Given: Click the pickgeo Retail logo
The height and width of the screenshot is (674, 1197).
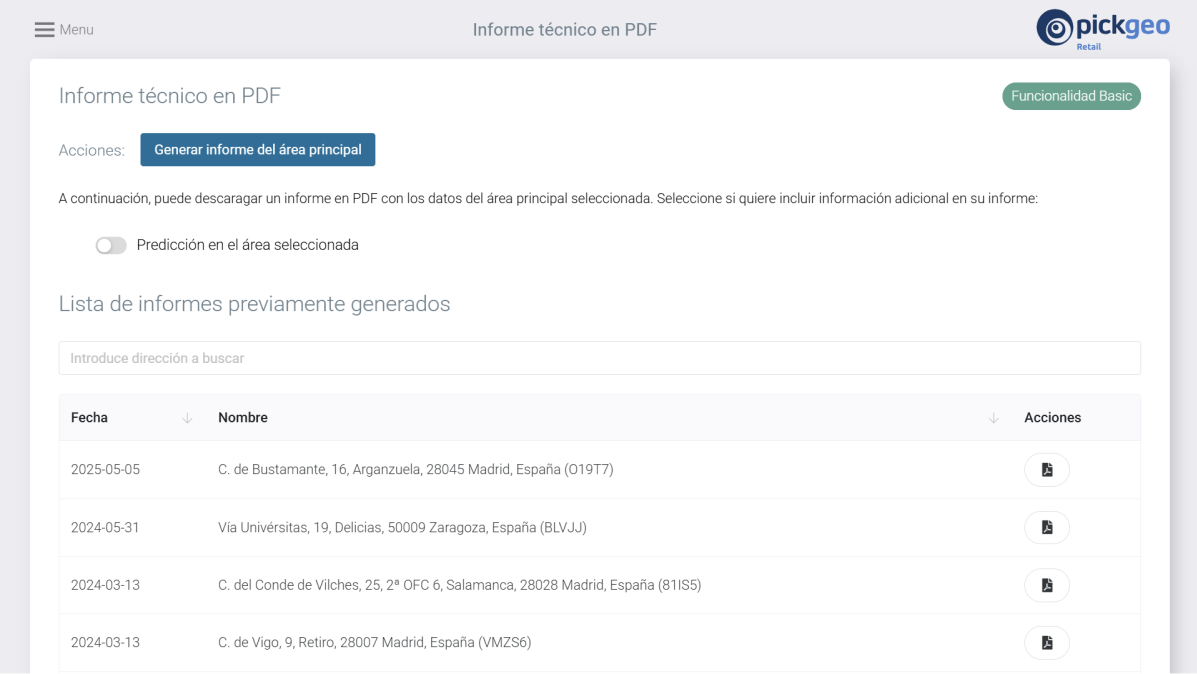Looking at the screenshot, I should tap(1102, 30).
